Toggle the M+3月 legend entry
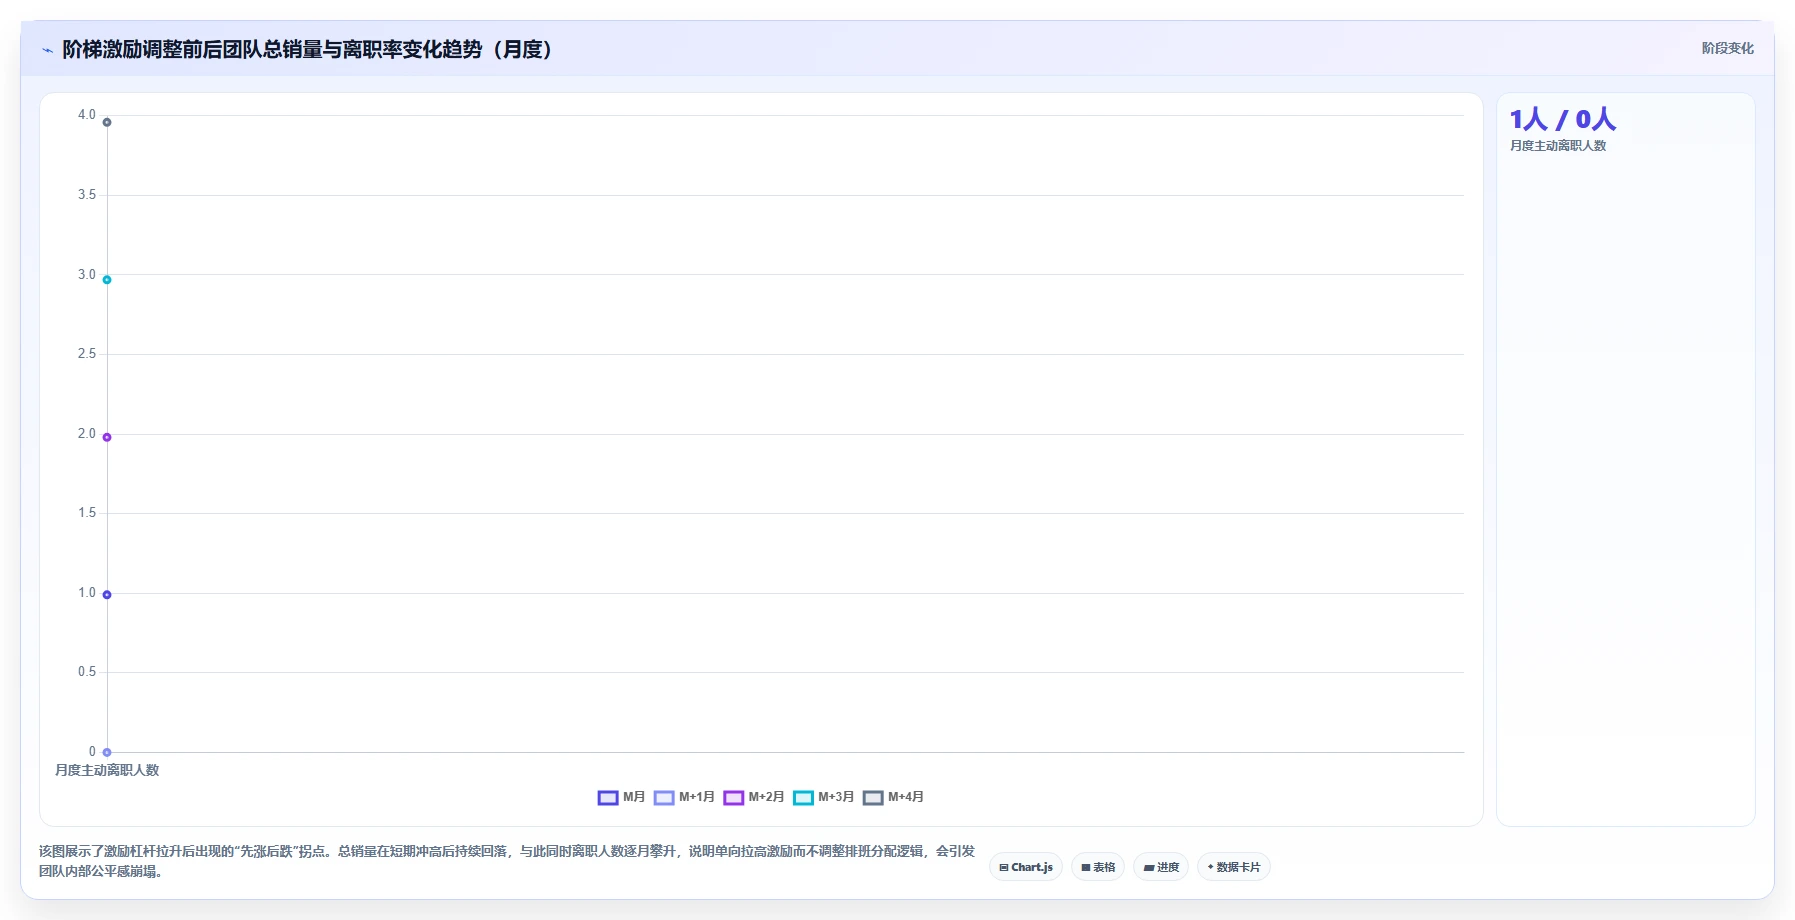Image resolution: width=1795 pixels, height=920 pixels. [x=823, y=797]
